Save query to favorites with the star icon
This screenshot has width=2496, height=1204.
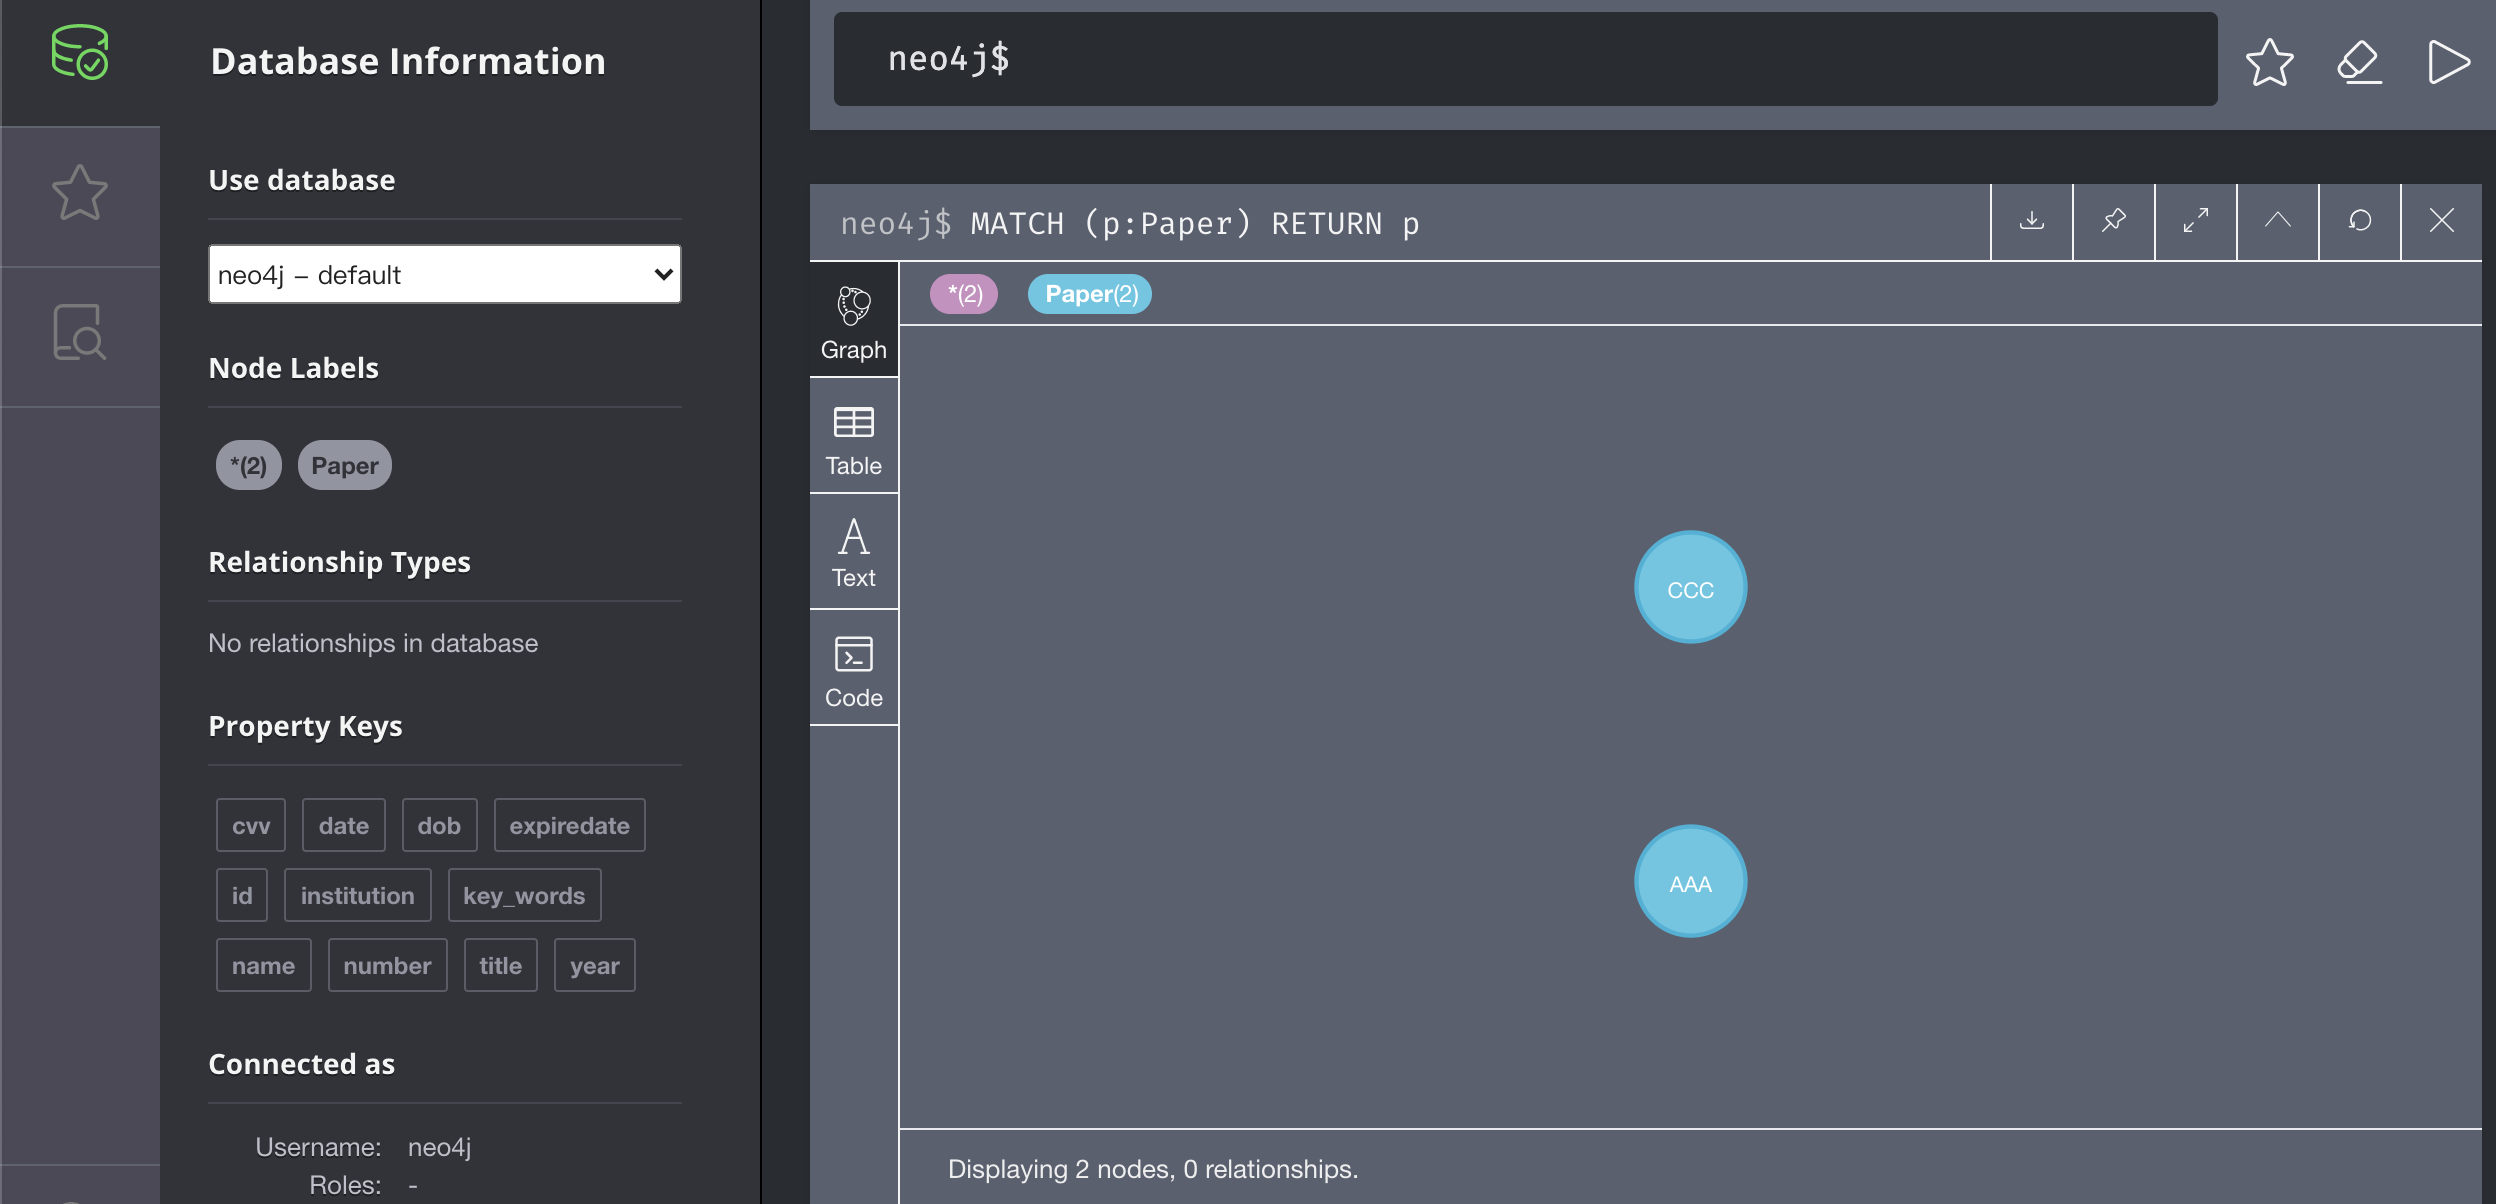[x=2269, y=62]
